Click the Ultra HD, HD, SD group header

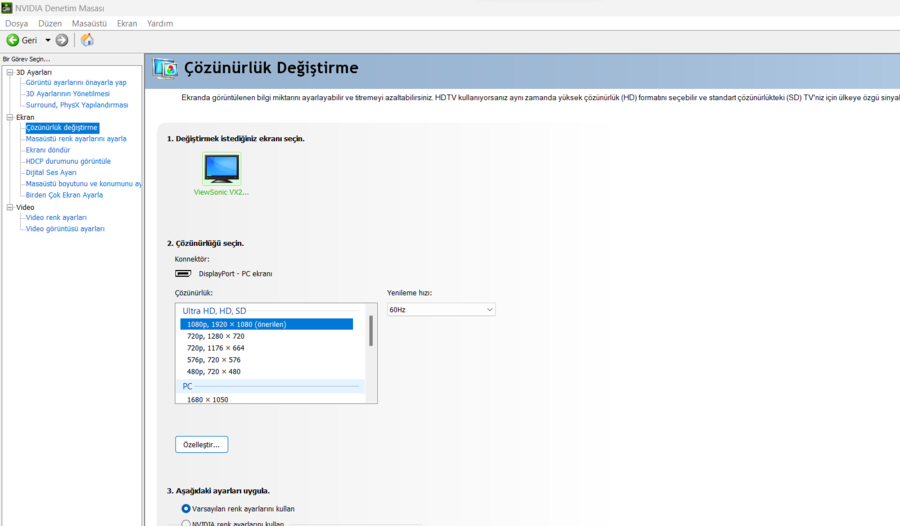pos(214,311)
